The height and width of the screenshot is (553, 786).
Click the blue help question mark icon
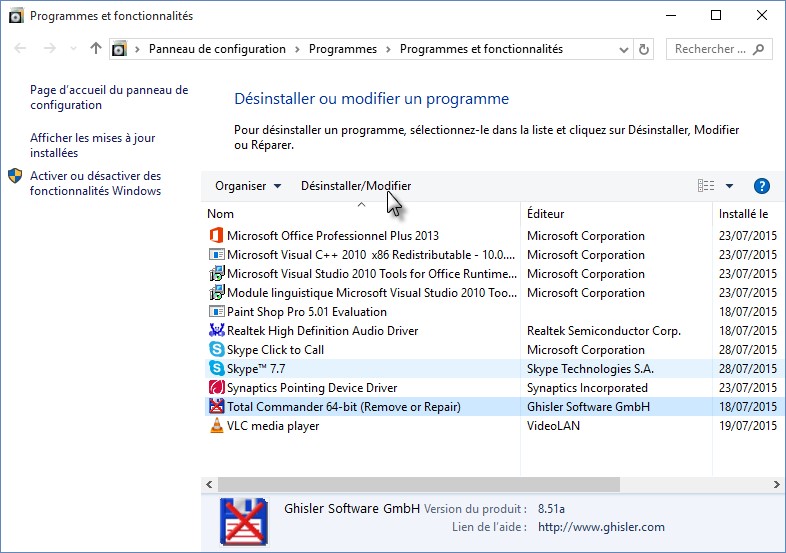761,186
